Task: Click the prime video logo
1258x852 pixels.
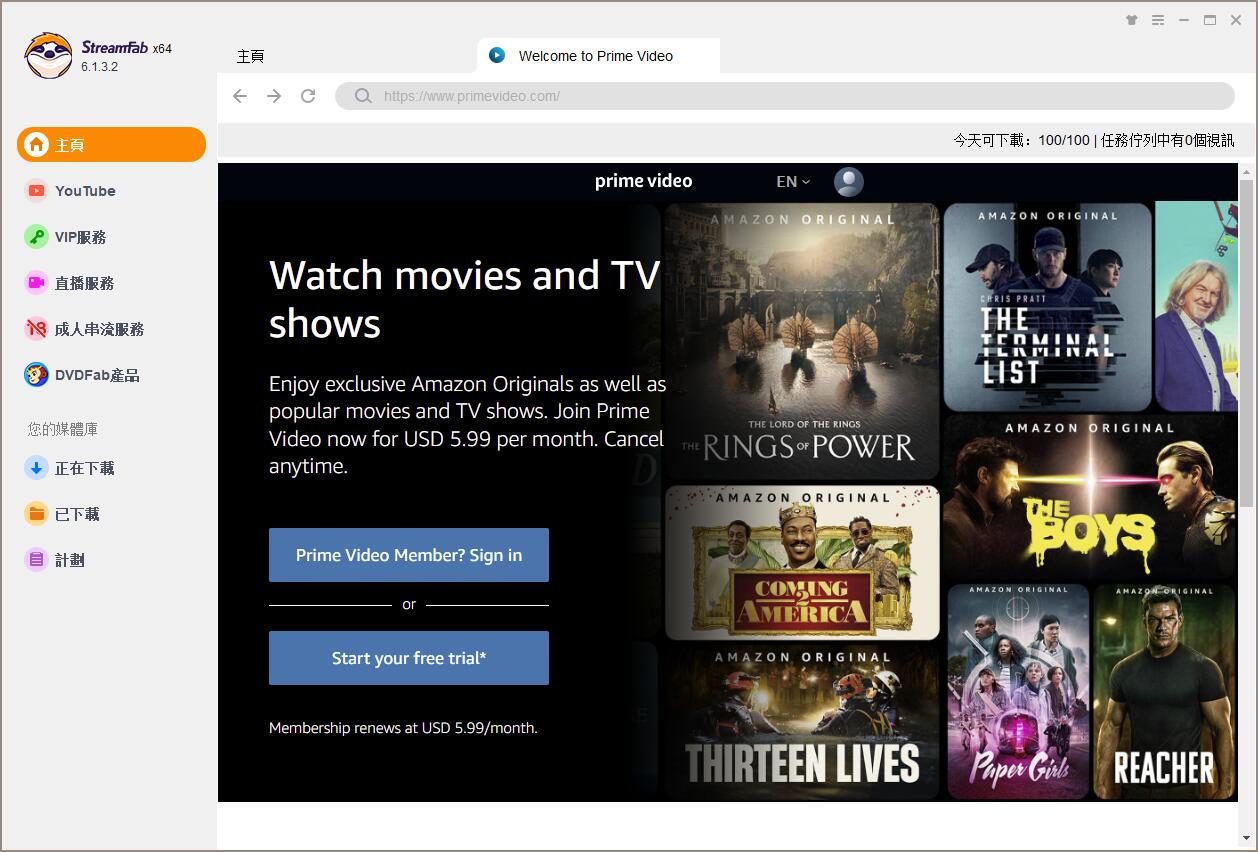Action: (643, 181)
